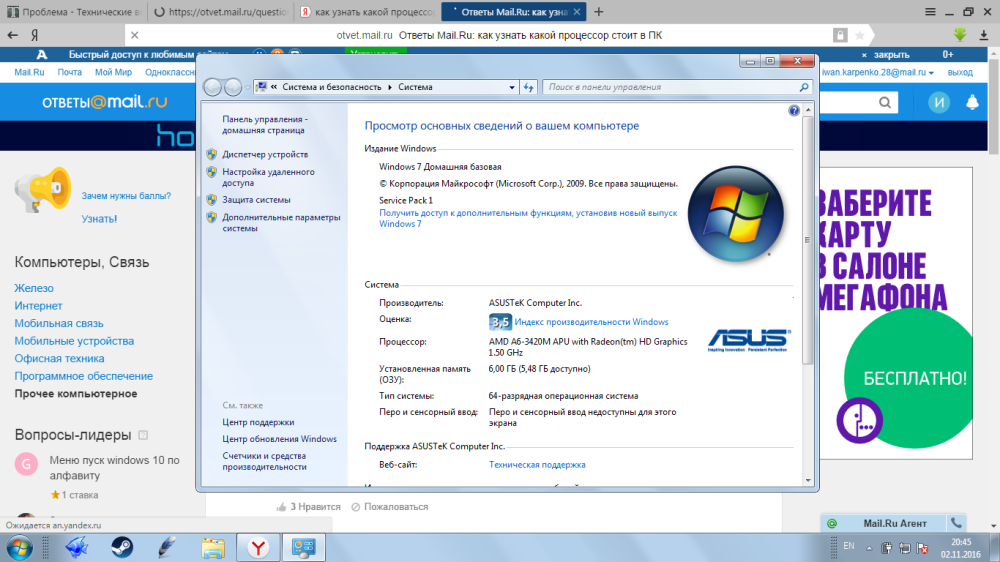Open the browser downloads icon
The height and width of the screenshot is (562, 1000).
coord(984,36)
